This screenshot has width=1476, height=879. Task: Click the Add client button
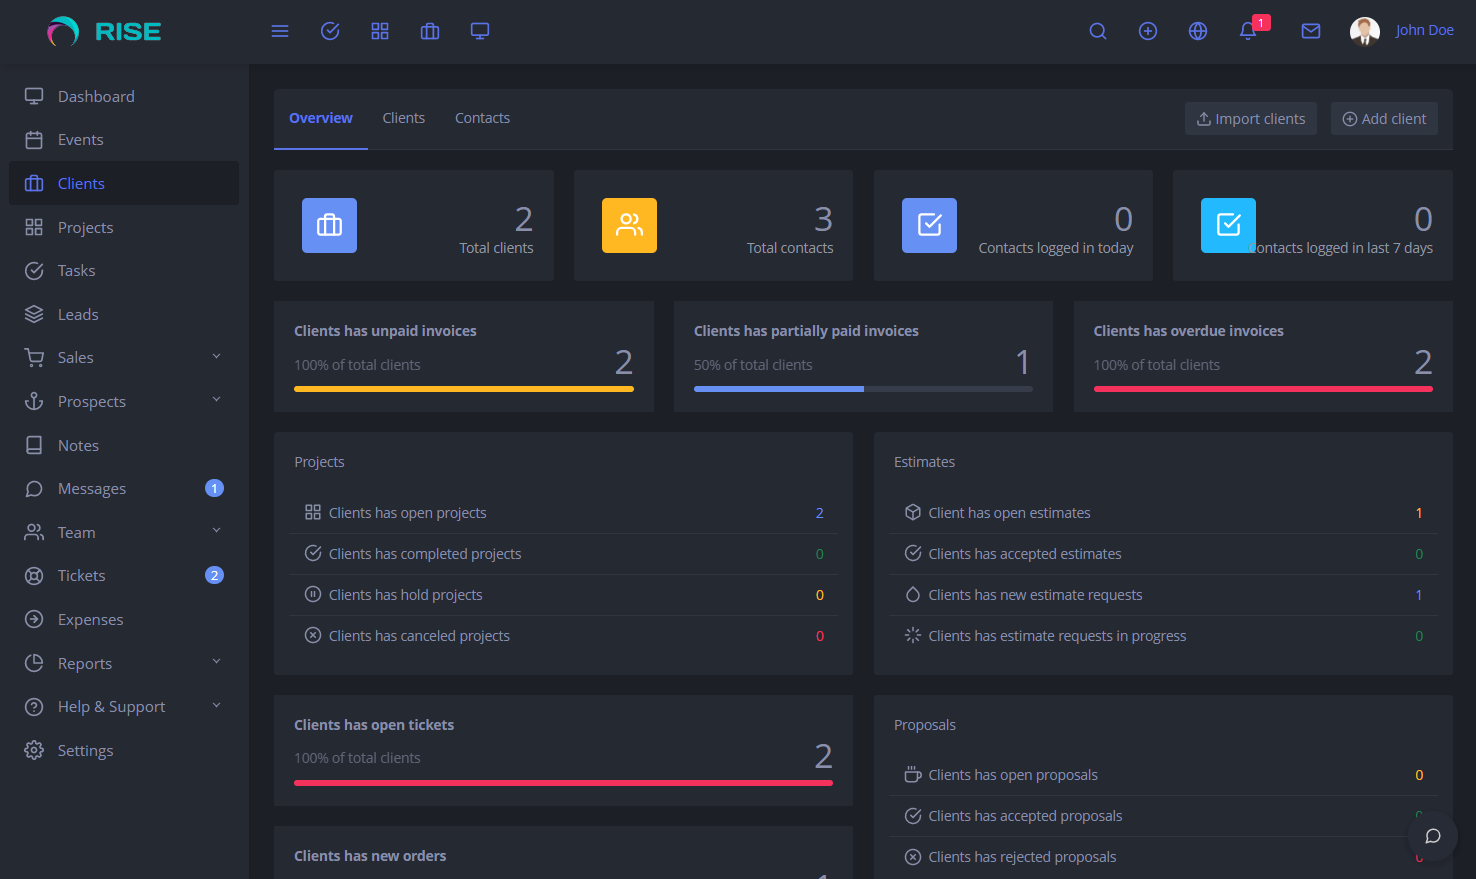click(1384, 118)
